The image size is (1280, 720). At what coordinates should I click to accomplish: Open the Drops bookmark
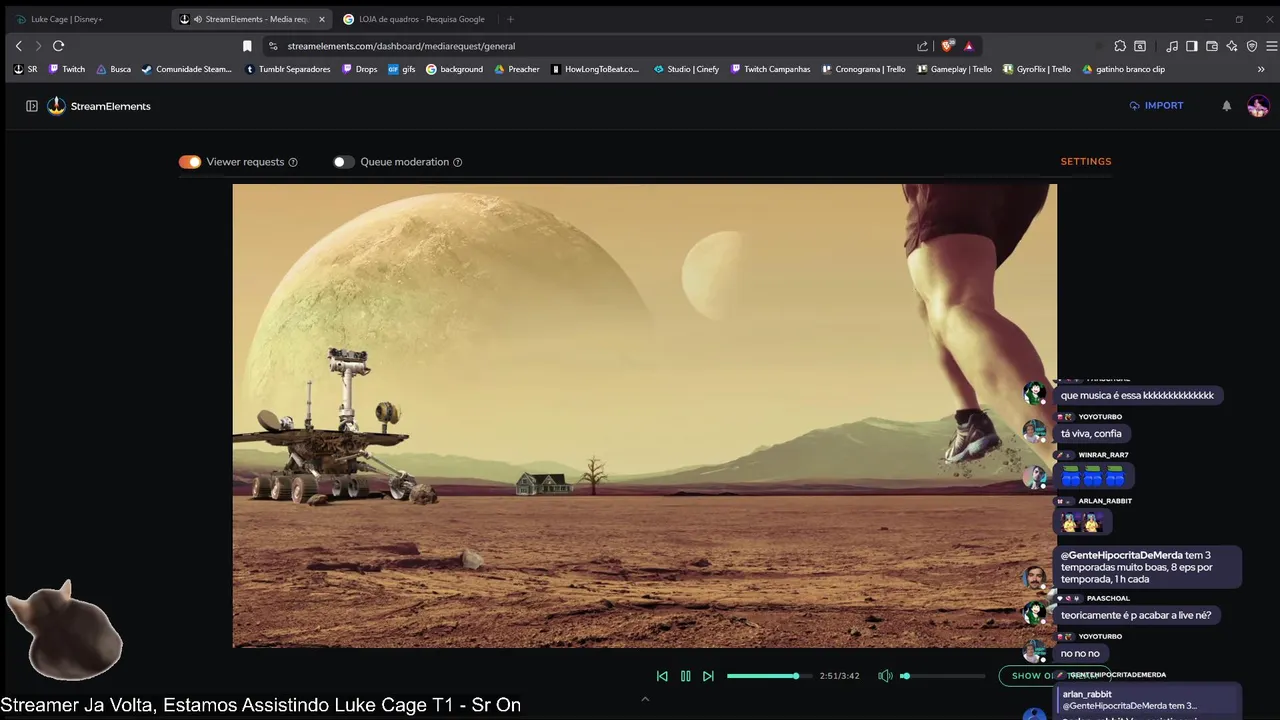[359, 69]
